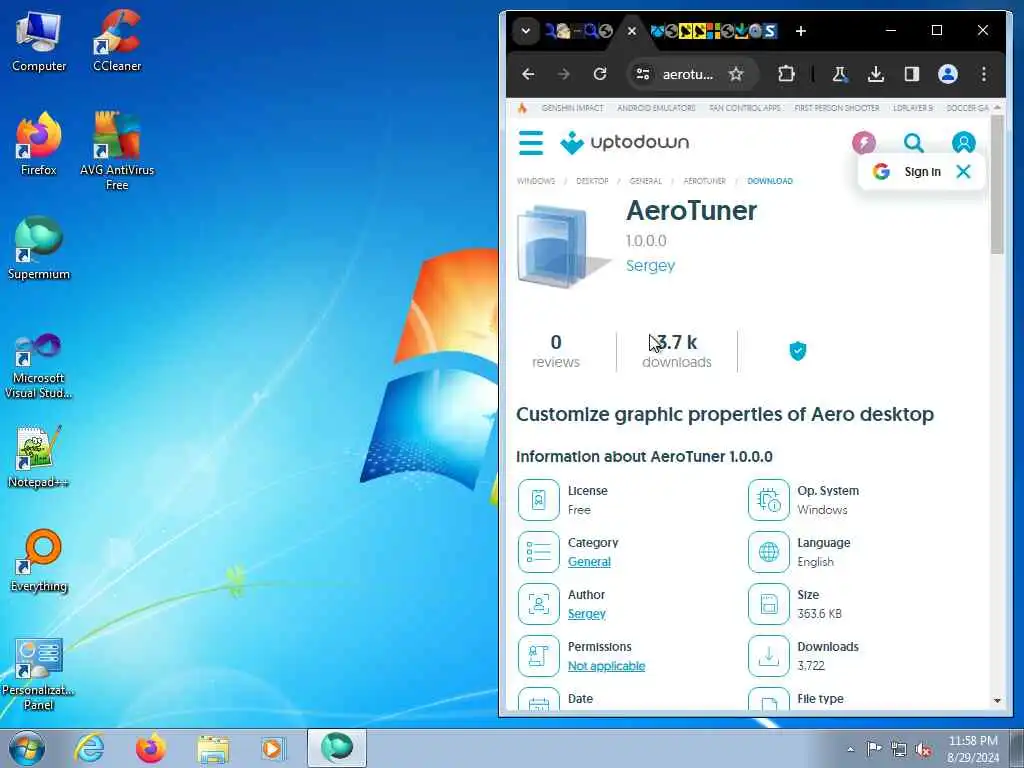Image resolution: width=1024 pixels, height=768 pixels.
Task: Go to DESKTOP breadcrumb
Action: 592,181
